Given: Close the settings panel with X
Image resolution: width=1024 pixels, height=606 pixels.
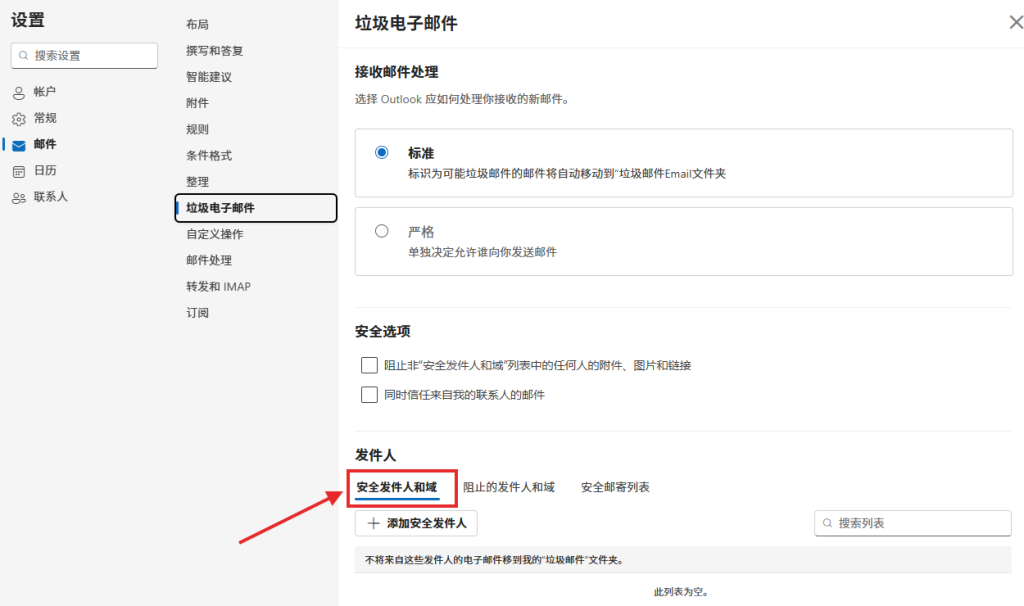Looking at the screenshot, I should tap(1016, 23).
